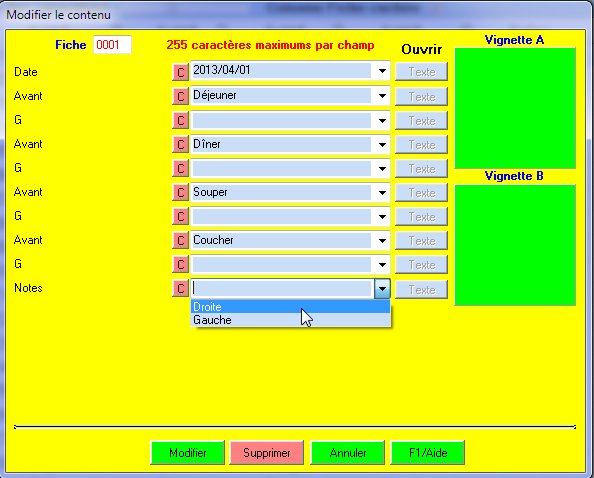Collapse the open Notes dropdown arrow
The image size is (594, 478).
coord(382,289)
